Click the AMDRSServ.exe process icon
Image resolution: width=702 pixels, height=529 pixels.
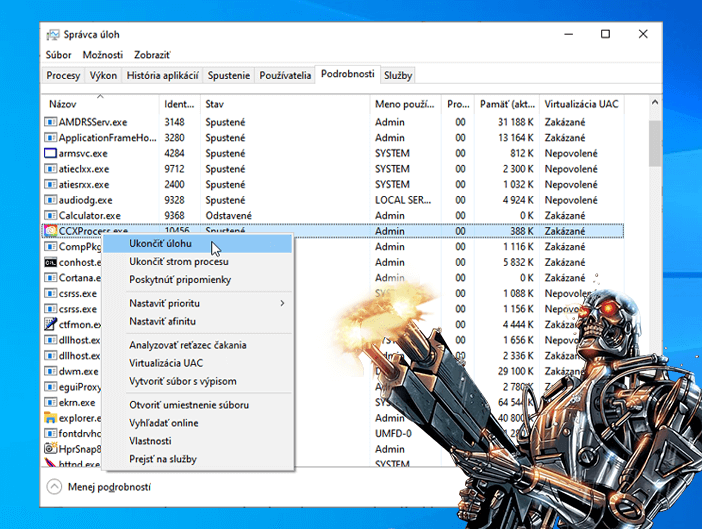tap(50, 122)
